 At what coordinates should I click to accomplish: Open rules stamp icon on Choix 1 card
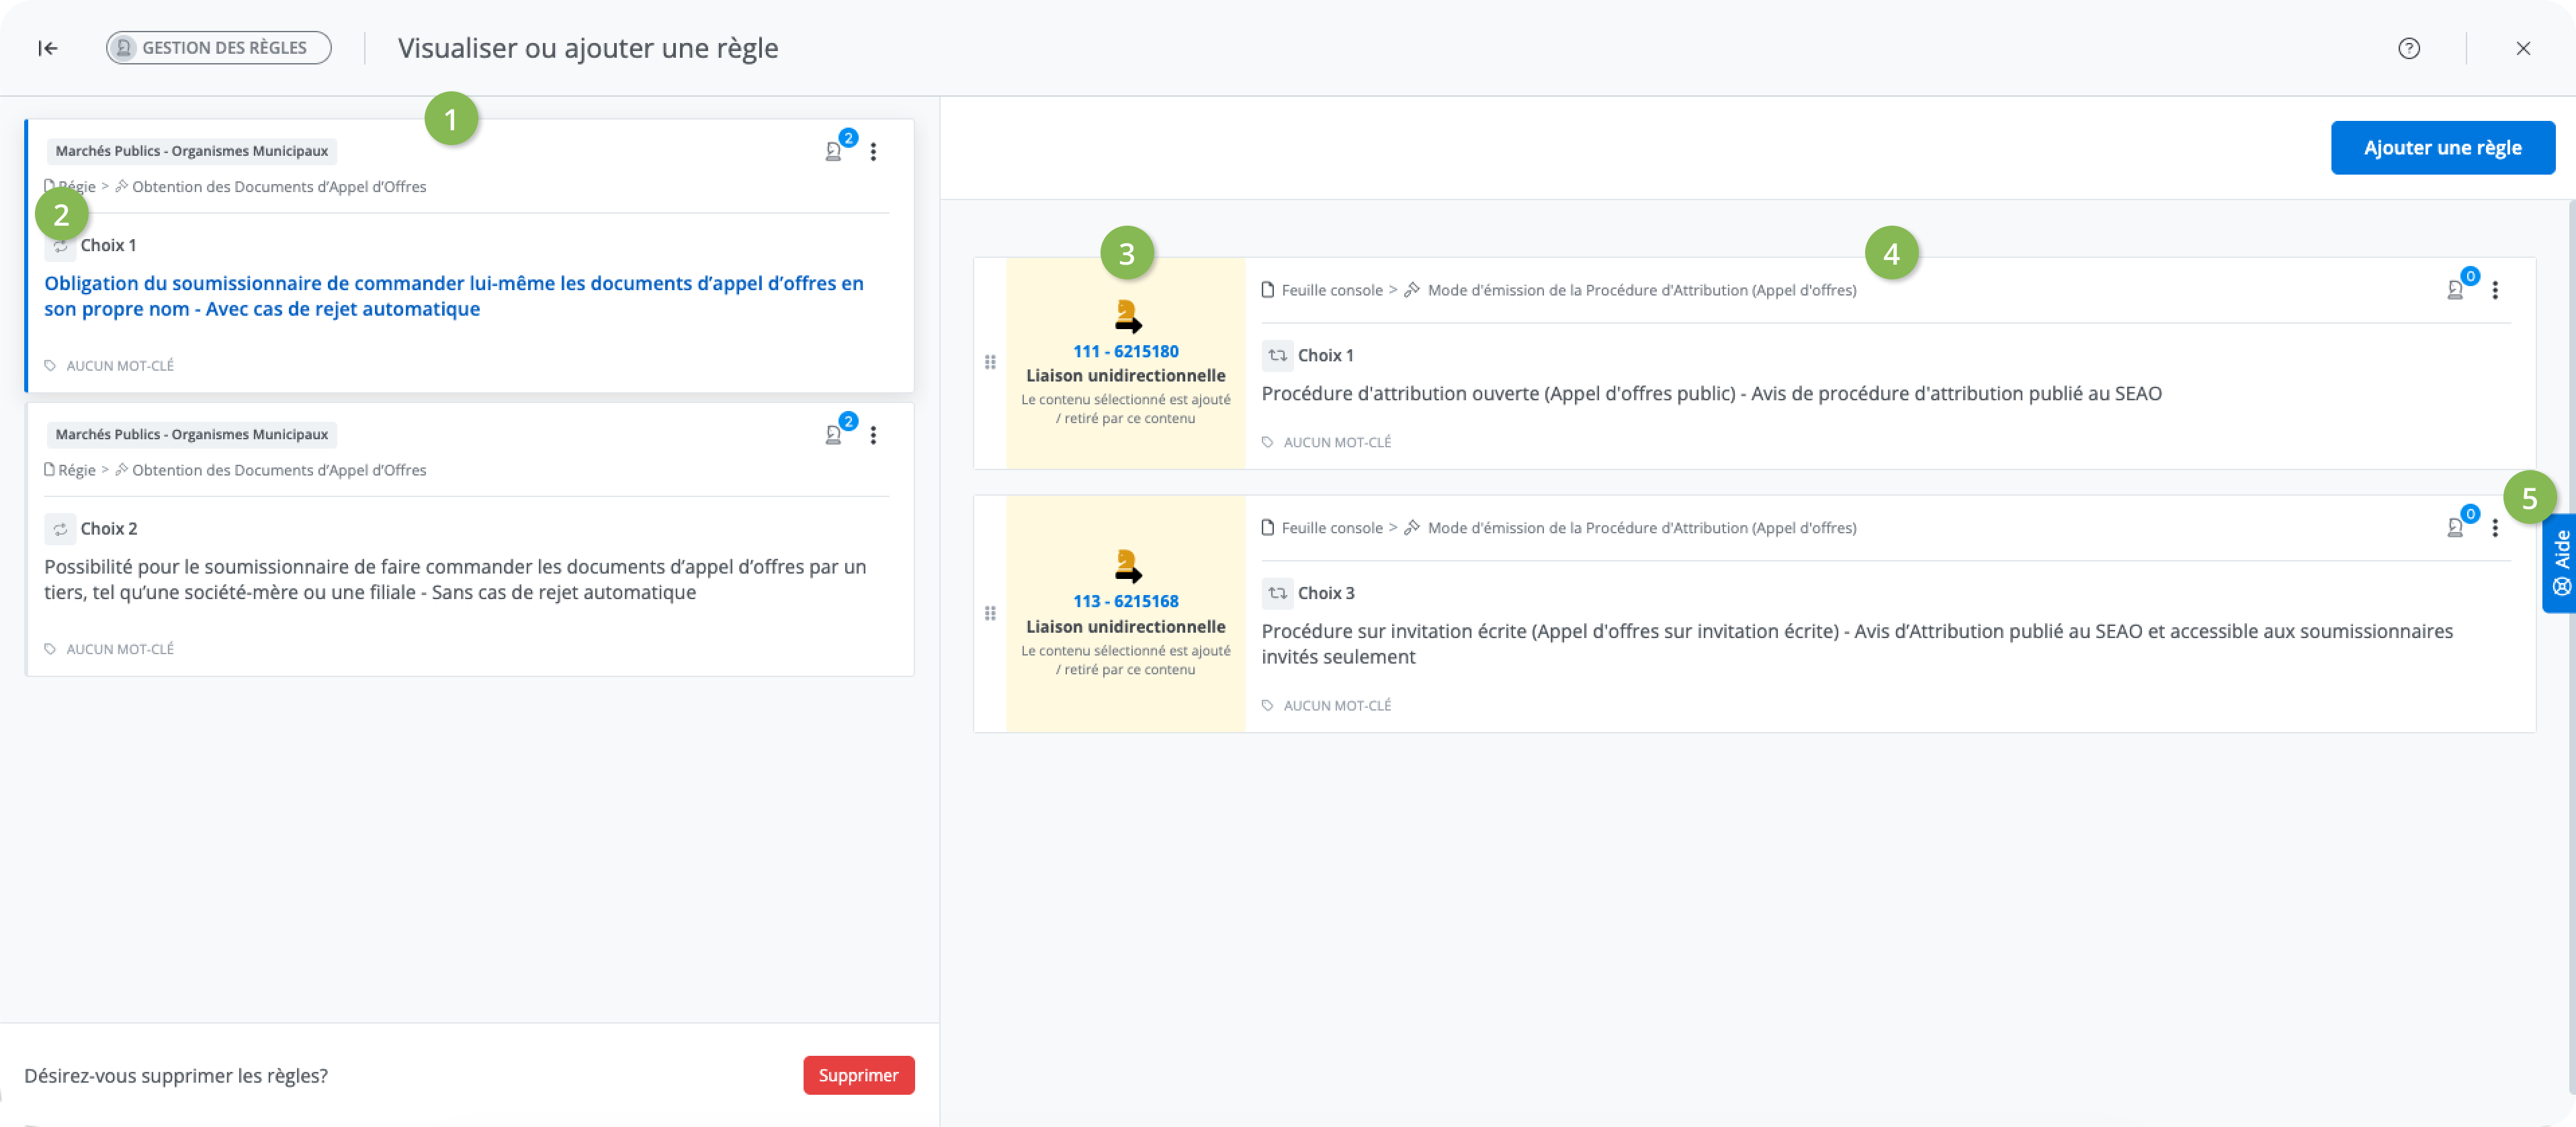pos(833,152)
